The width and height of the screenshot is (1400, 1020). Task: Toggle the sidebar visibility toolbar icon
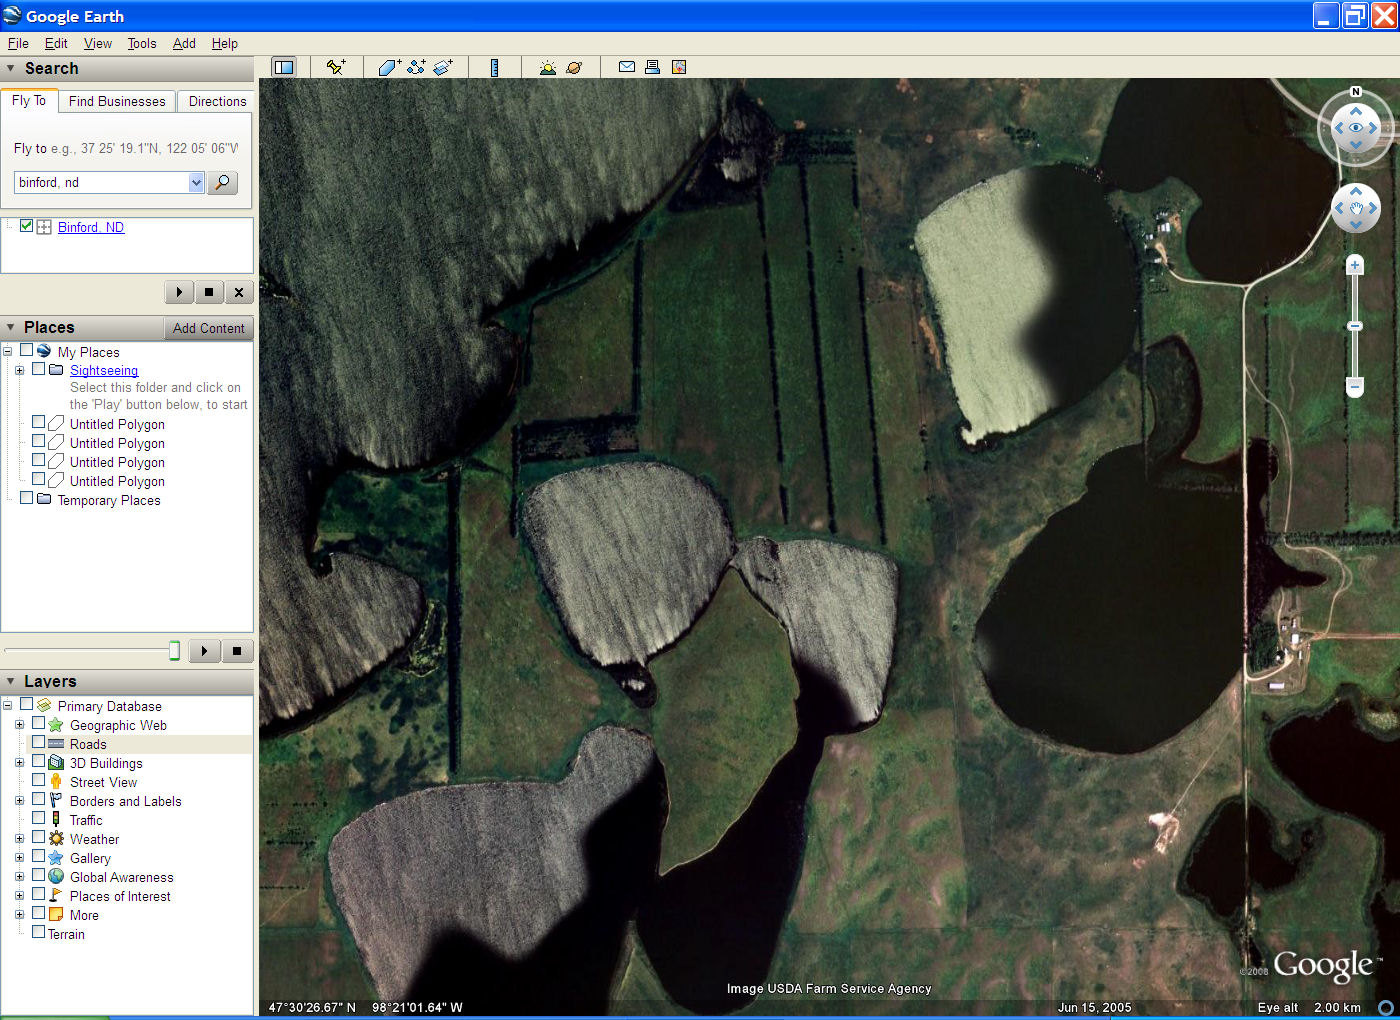(x=284, y=67)
